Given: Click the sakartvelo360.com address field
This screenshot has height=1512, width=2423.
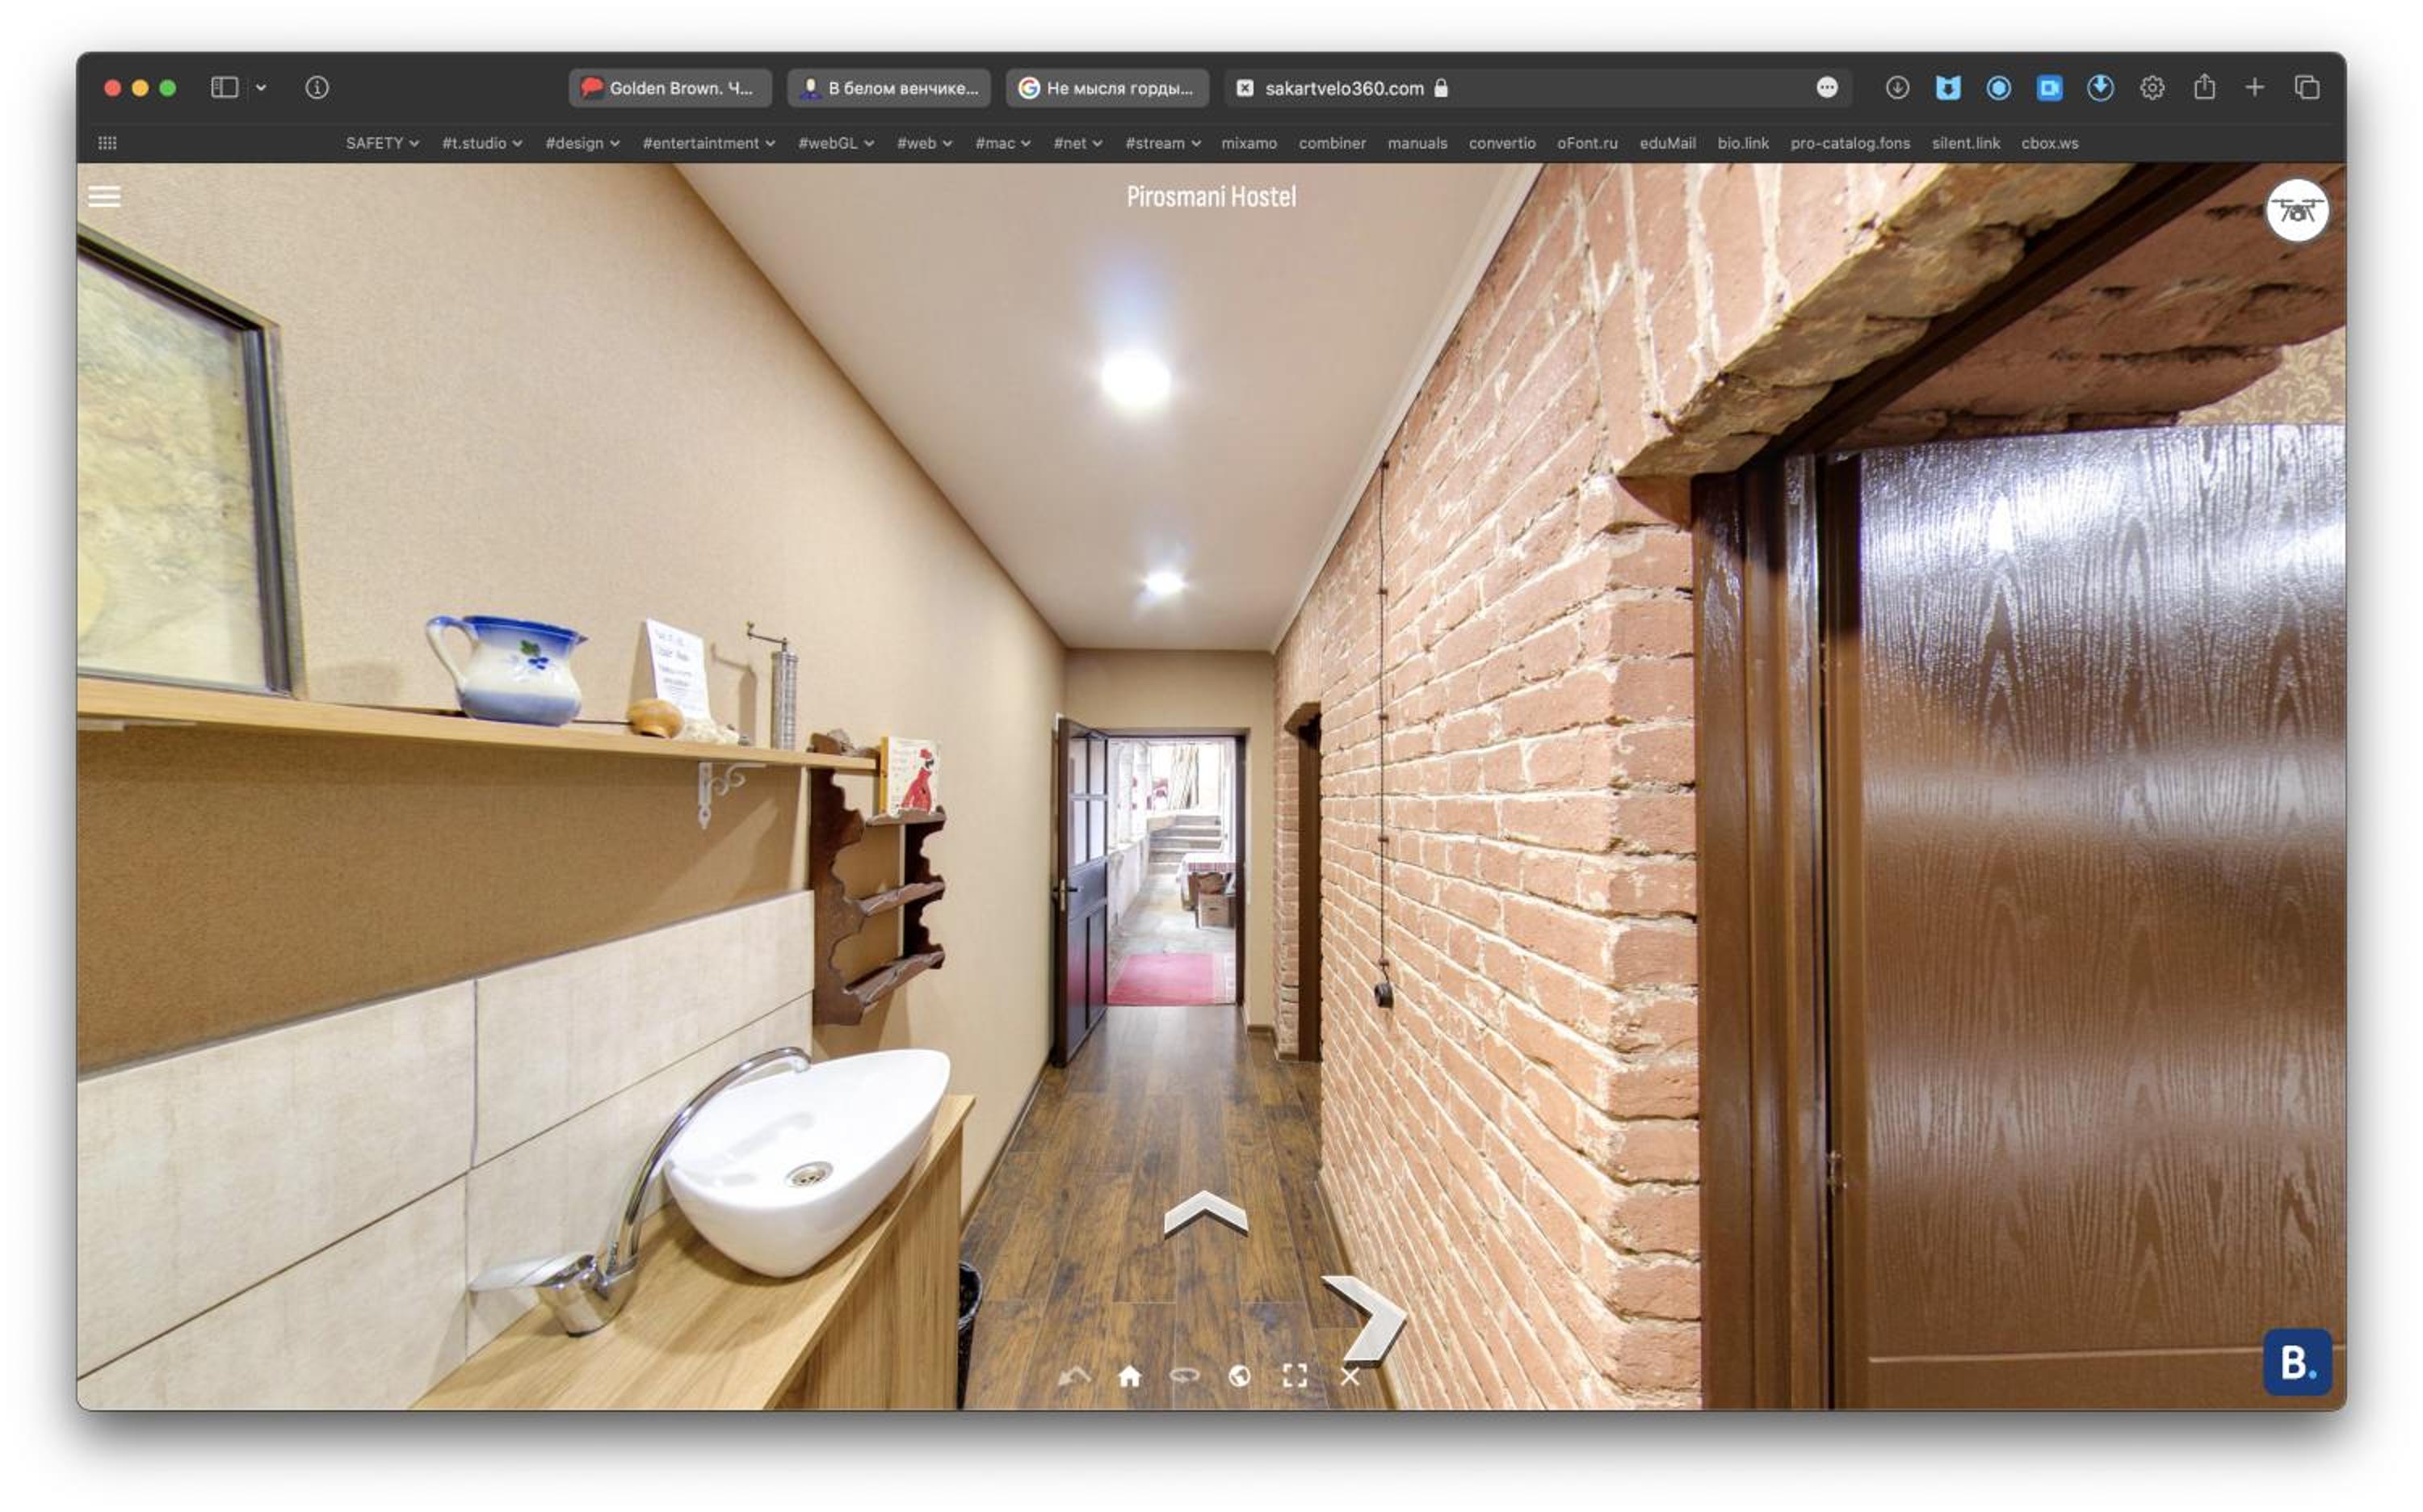Looking at the screenshot, I should [1538, 88].
